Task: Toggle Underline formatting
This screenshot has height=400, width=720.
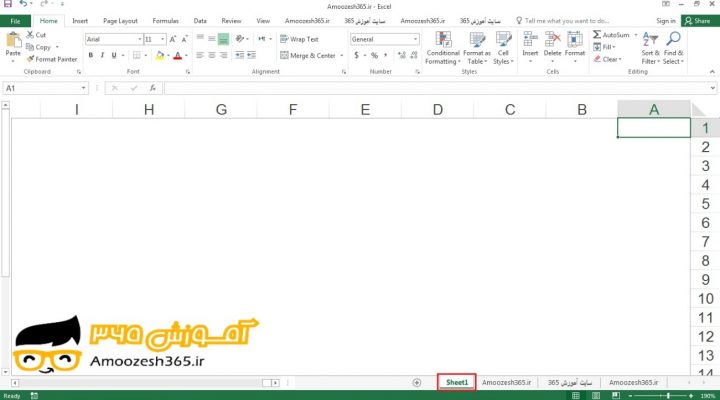Action: (114, 56)
